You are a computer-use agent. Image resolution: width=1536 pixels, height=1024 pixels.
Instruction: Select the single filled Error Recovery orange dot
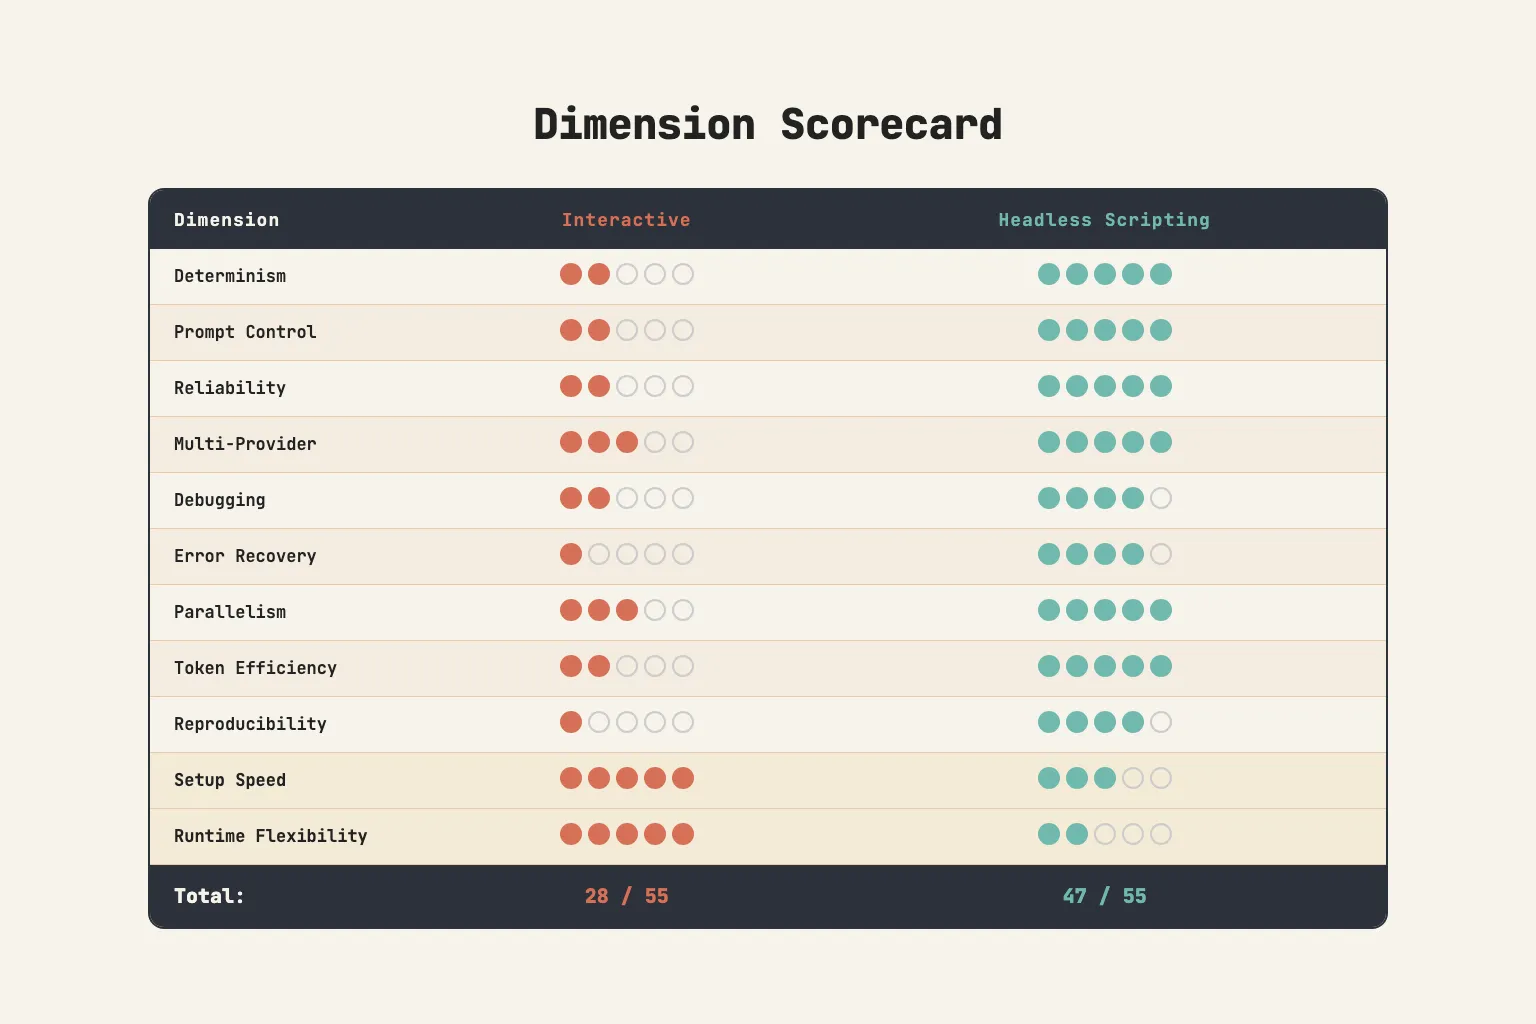pos(571,554)
